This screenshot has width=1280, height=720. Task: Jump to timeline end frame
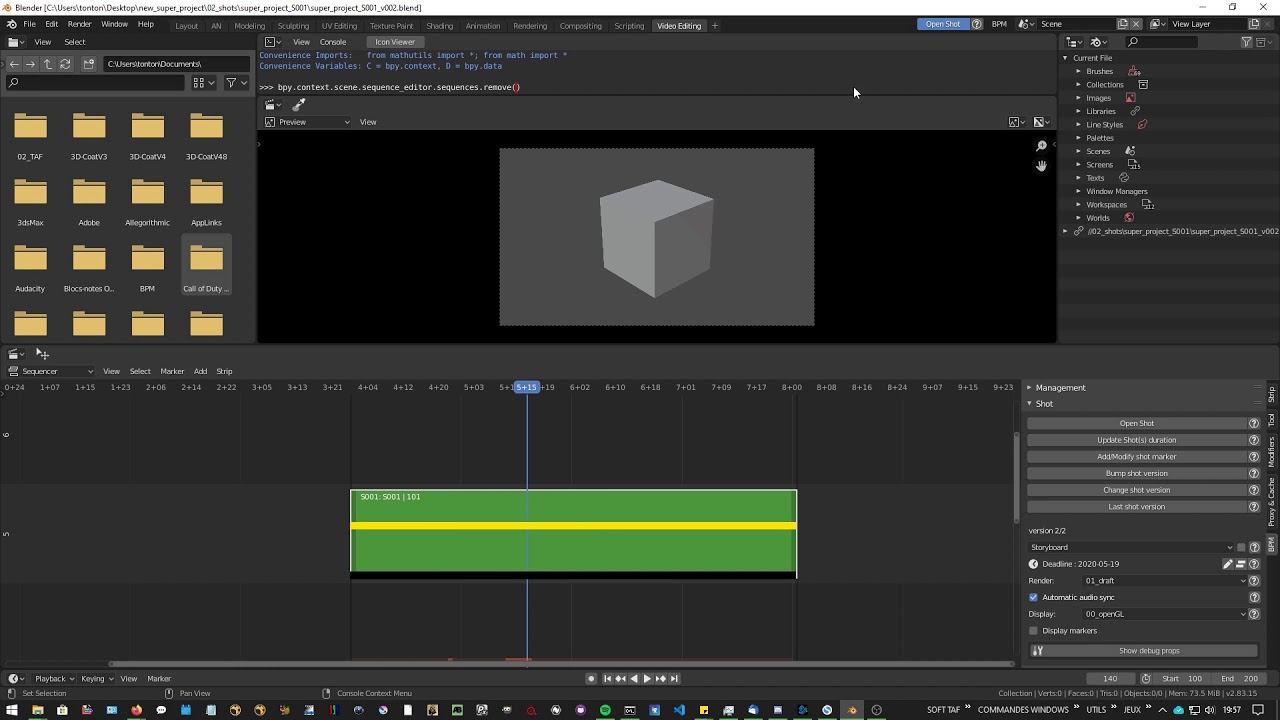(673, 679)
